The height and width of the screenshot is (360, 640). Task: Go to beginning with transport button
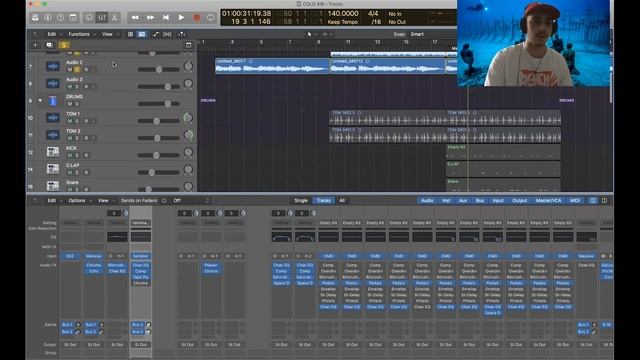pos(166,18)
